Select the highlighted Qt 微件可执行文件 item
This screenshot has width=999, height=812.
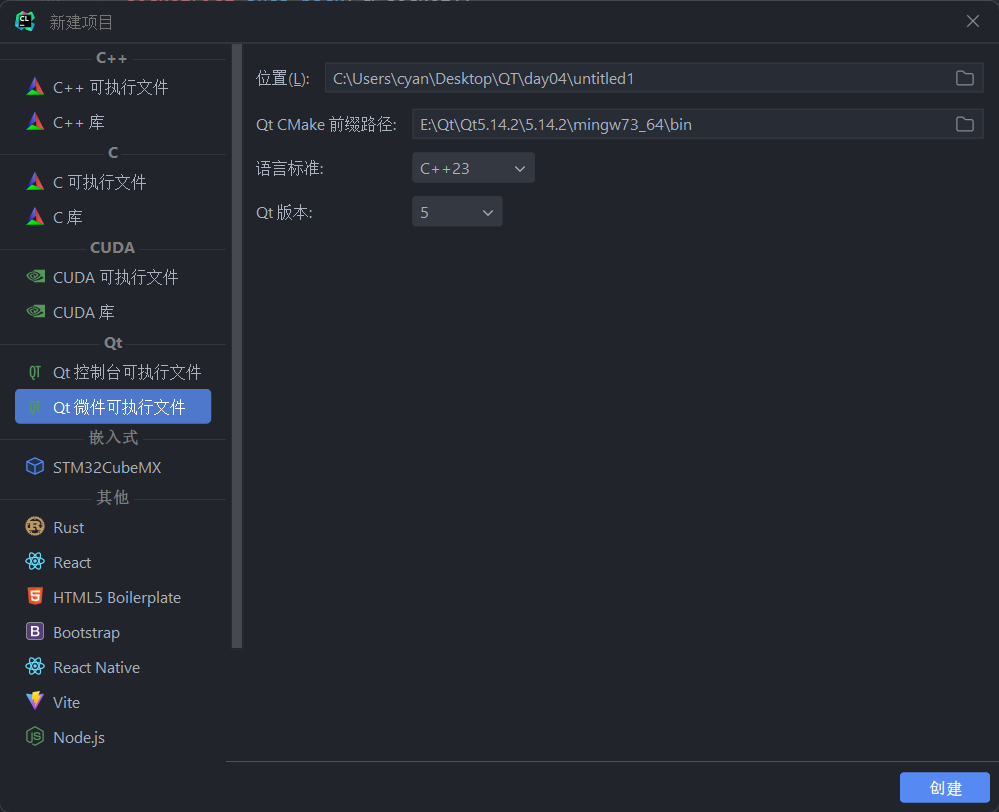click(118, 407)
